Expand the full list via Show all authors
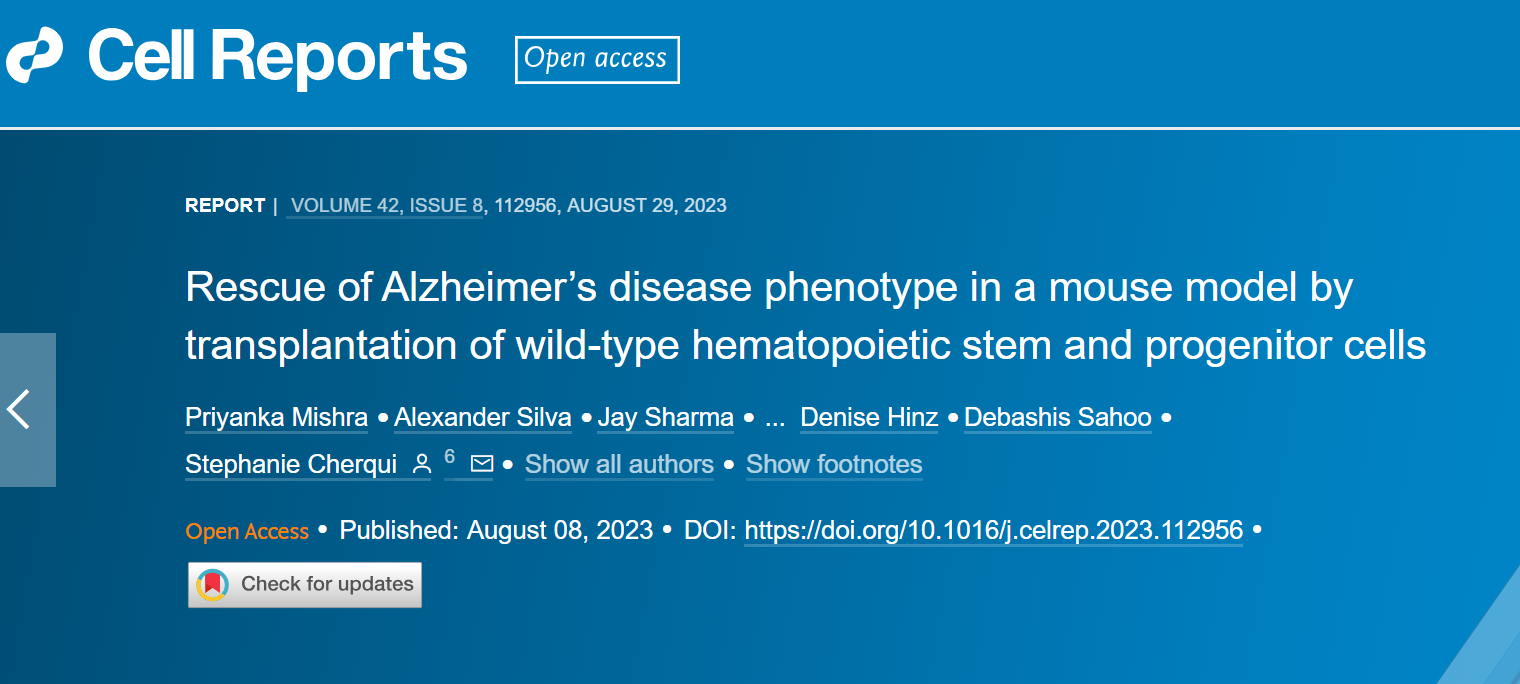The height and width of the screenshot is (684, 1520). (619, 464)
